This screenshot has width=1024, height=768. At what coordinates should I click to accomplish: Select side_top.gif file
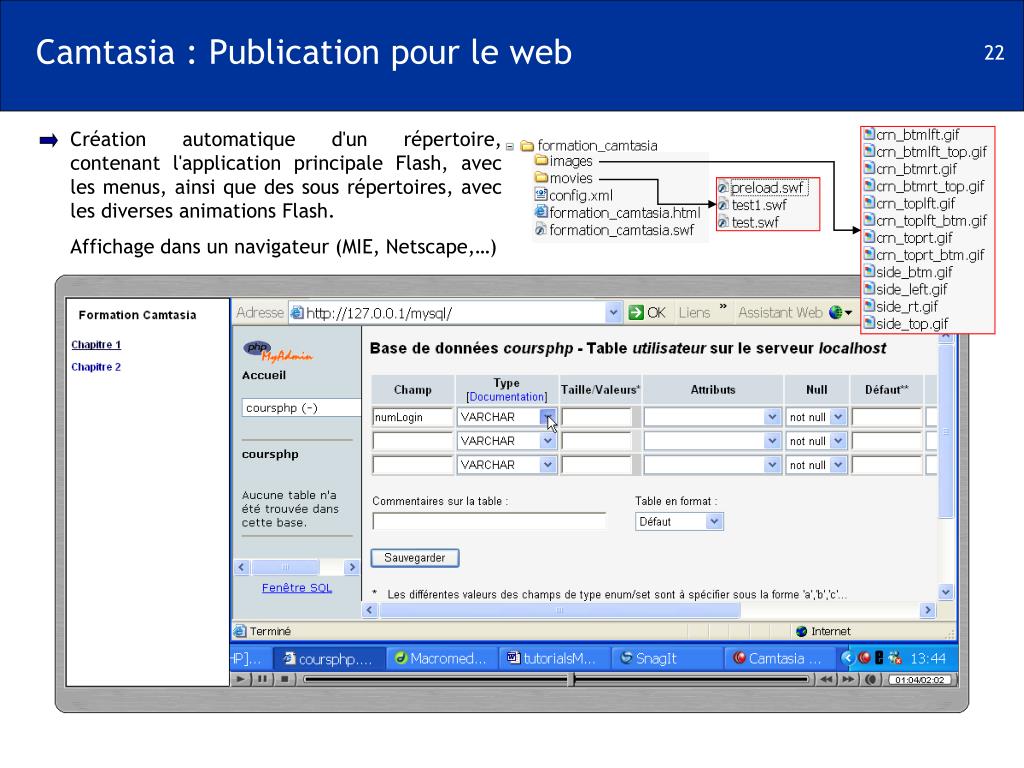pyautogui.click(x=906, y=323)
